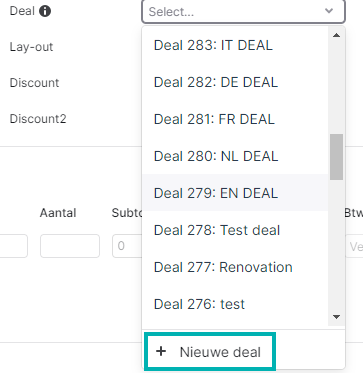Click the scrollbar up arrow in deal list
363x373 pixels.
point(336,35)
